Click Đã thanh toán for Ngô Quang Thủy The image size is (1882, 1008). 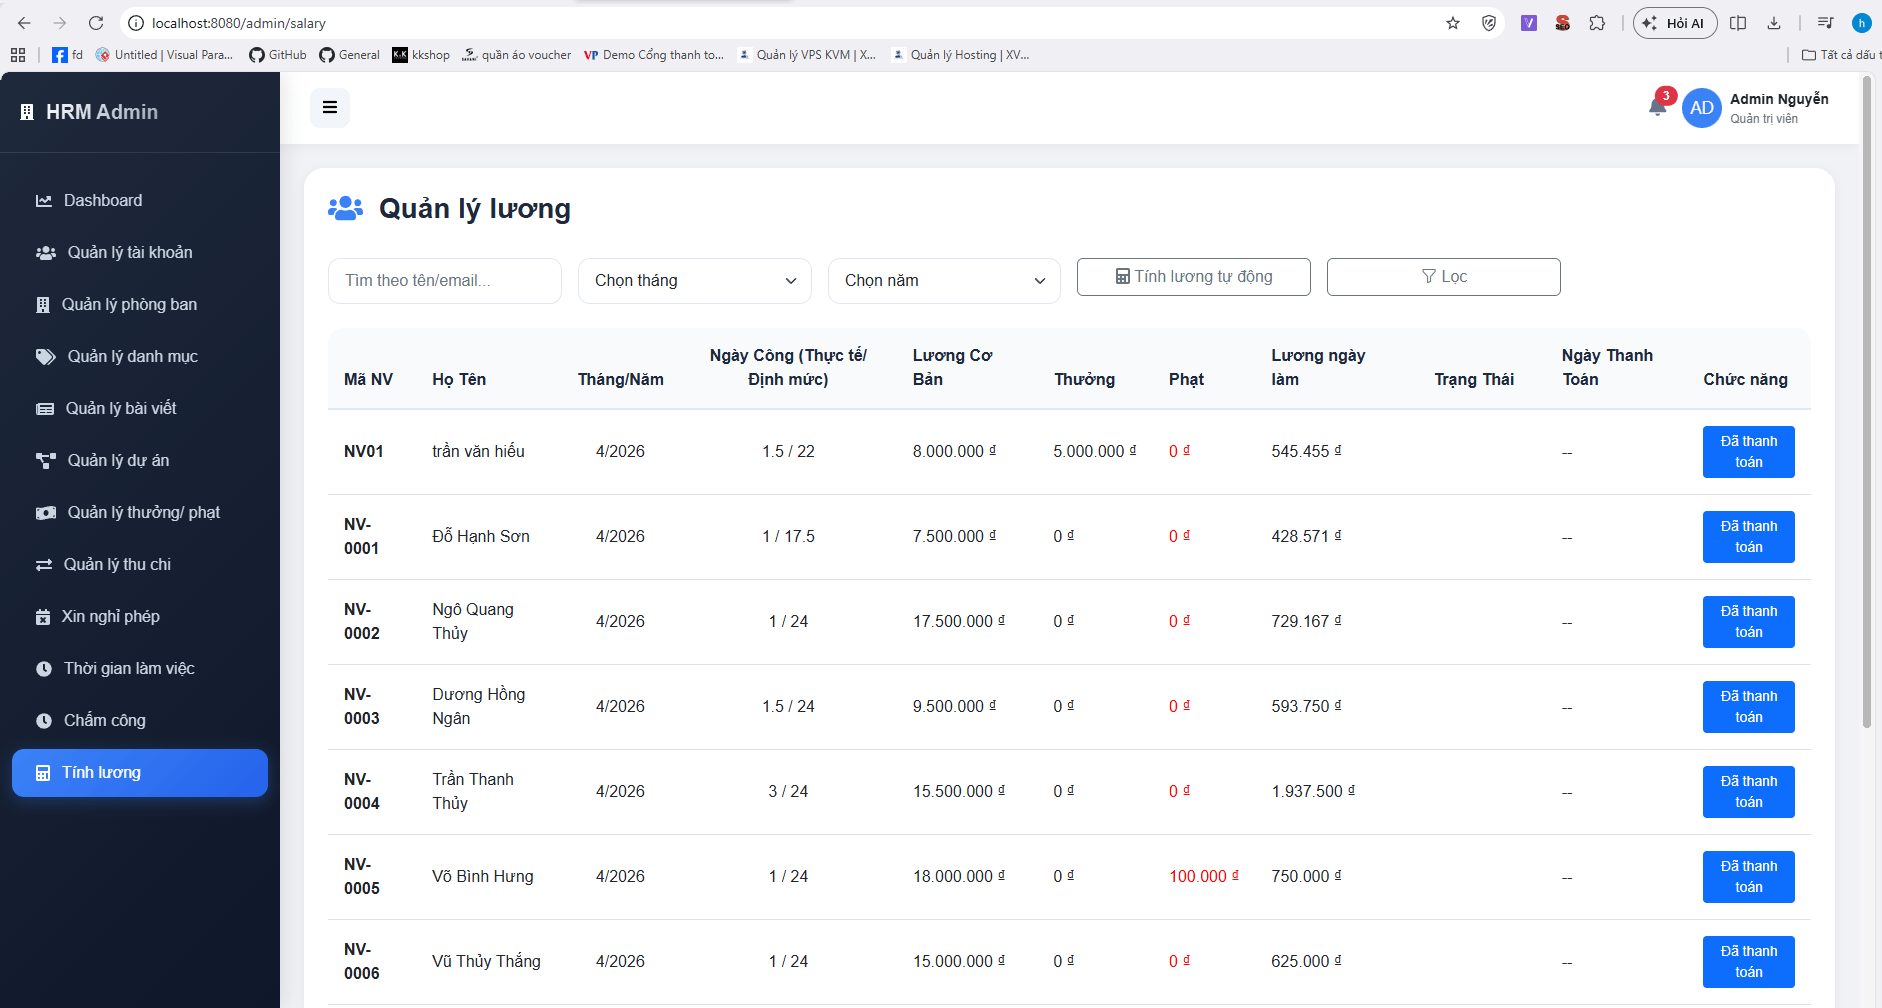pyautogui.click(x=1749, y=622)
